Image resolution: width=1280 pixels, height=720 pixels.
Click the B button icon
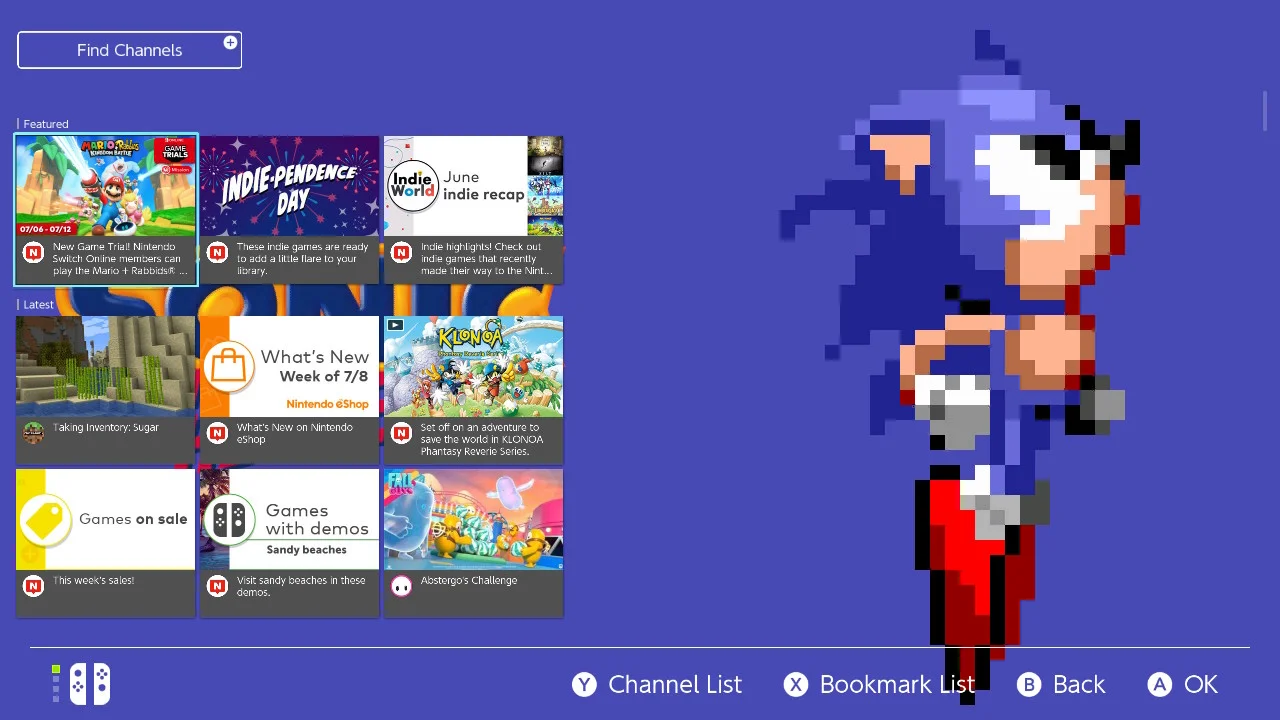pos(1029,684)
